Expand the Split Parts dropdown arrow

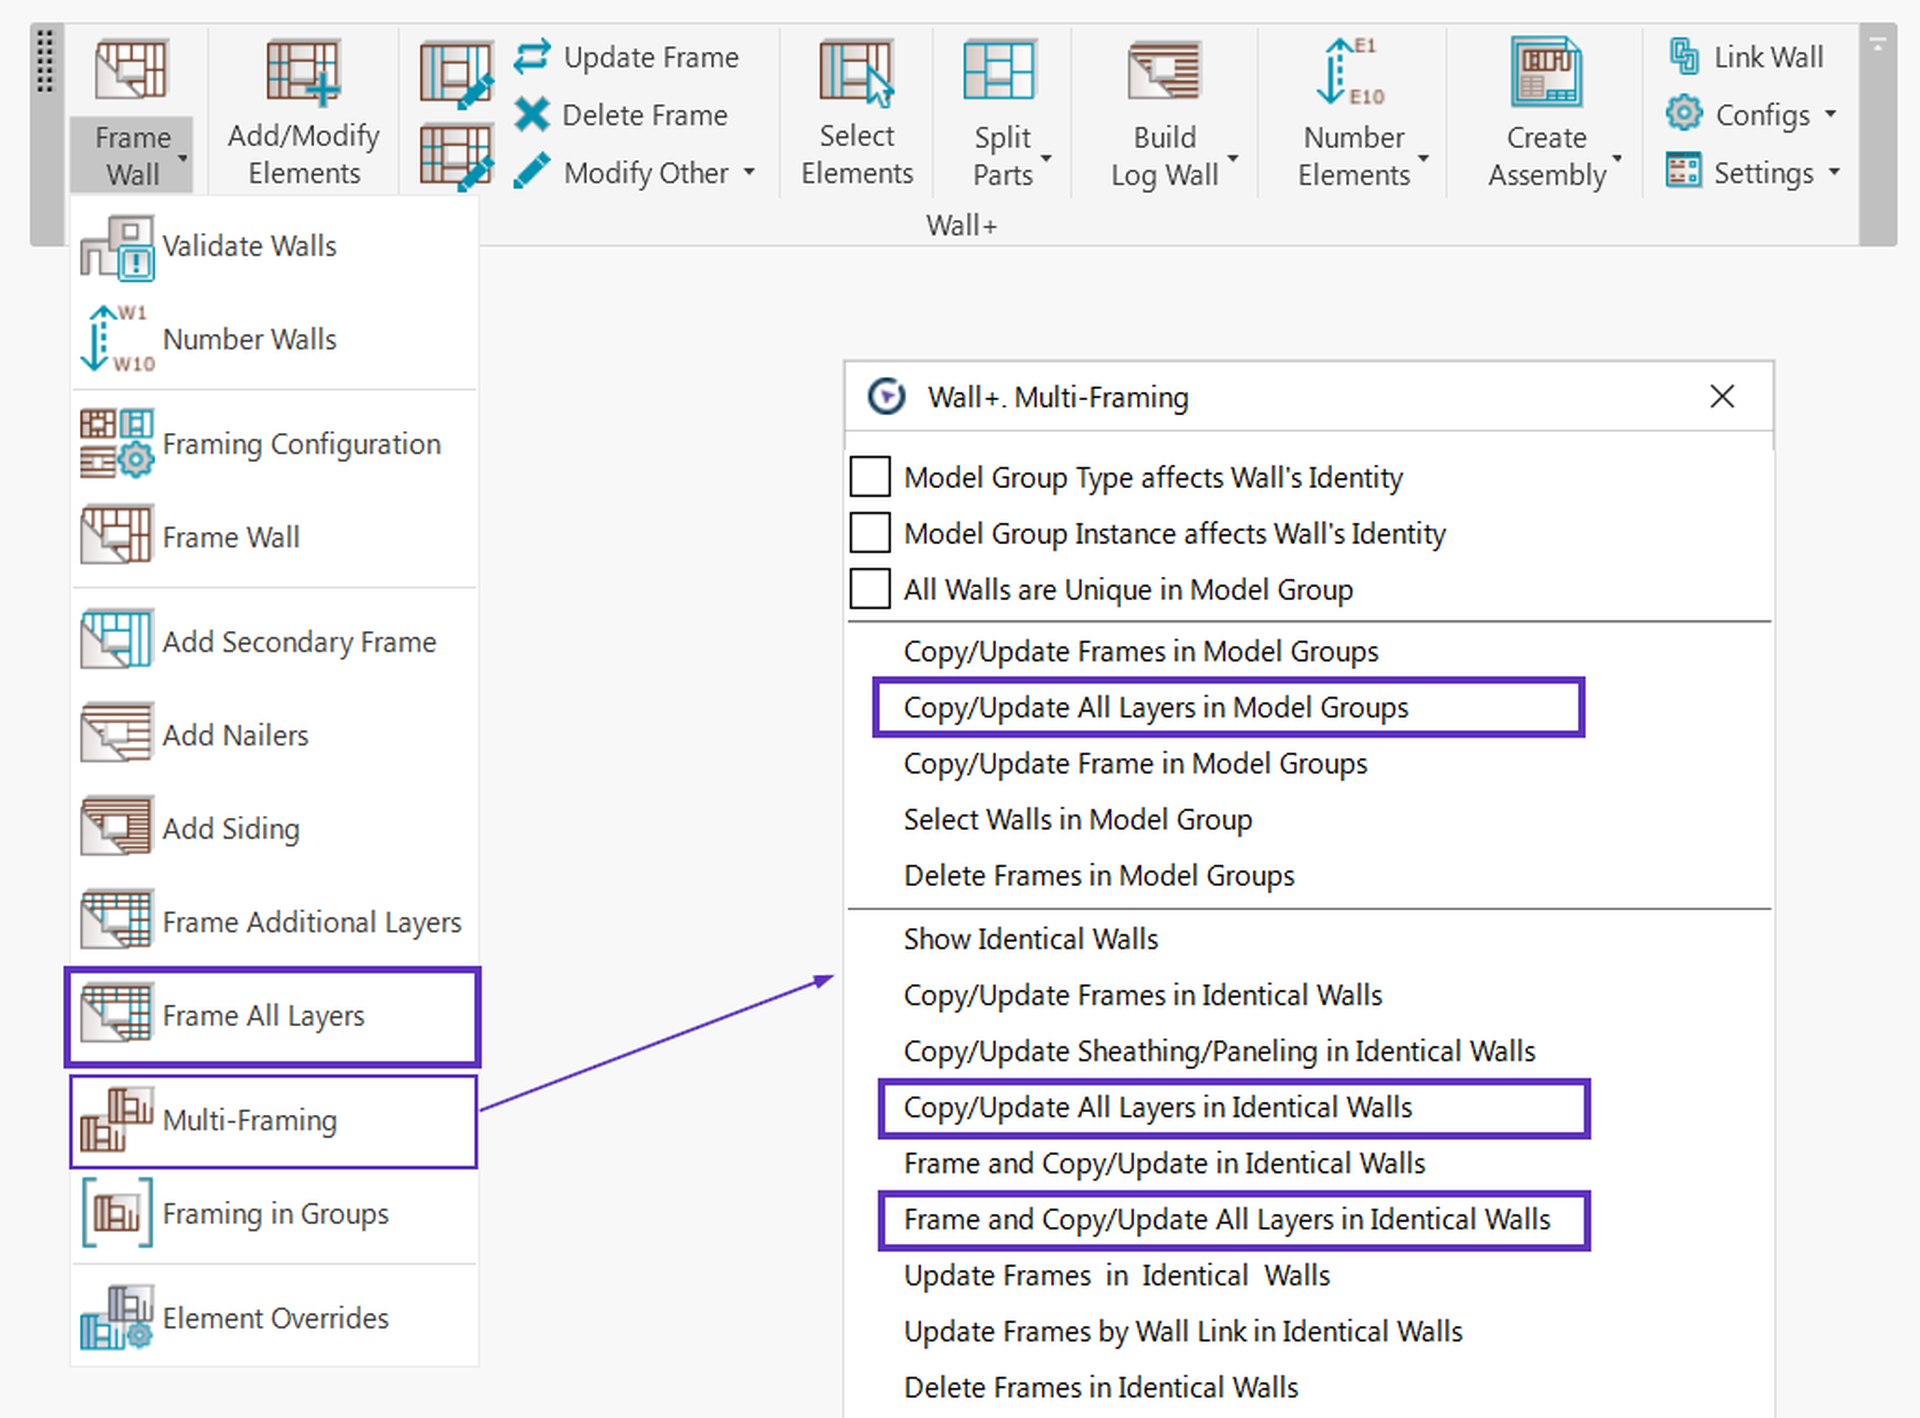point(1046,159)
